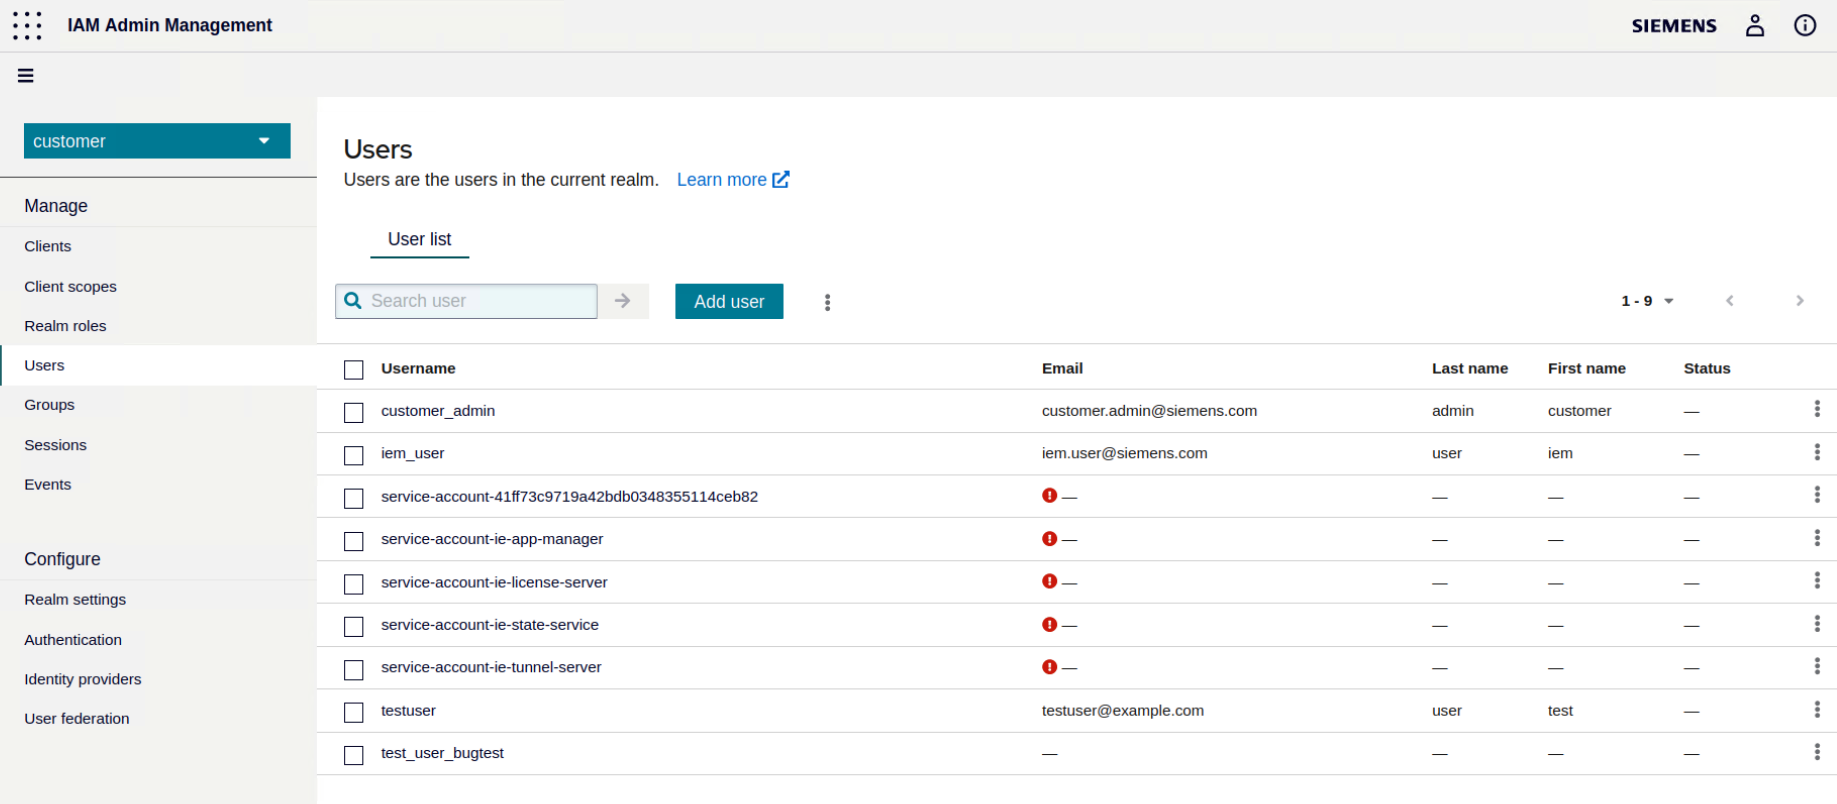Viewport: 1837px width, 804px height.
Task: Open the app launcher grid icon
Action: click(x=27, y=26)
